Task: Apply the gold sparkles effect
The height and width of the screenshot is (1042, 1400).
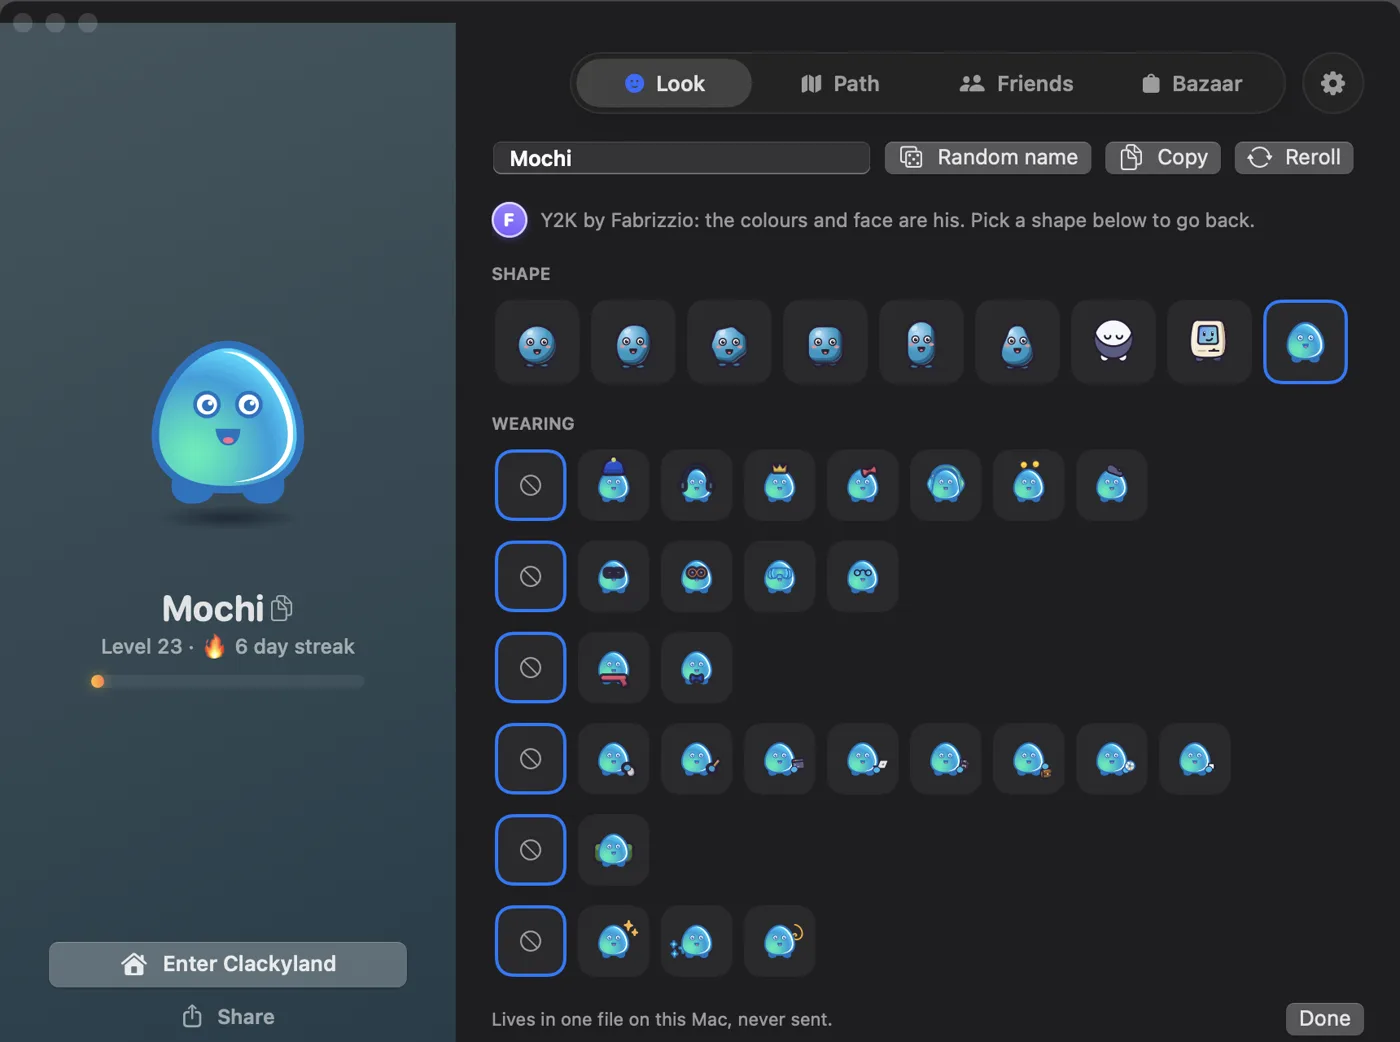Action: click(x=614, y=941)
